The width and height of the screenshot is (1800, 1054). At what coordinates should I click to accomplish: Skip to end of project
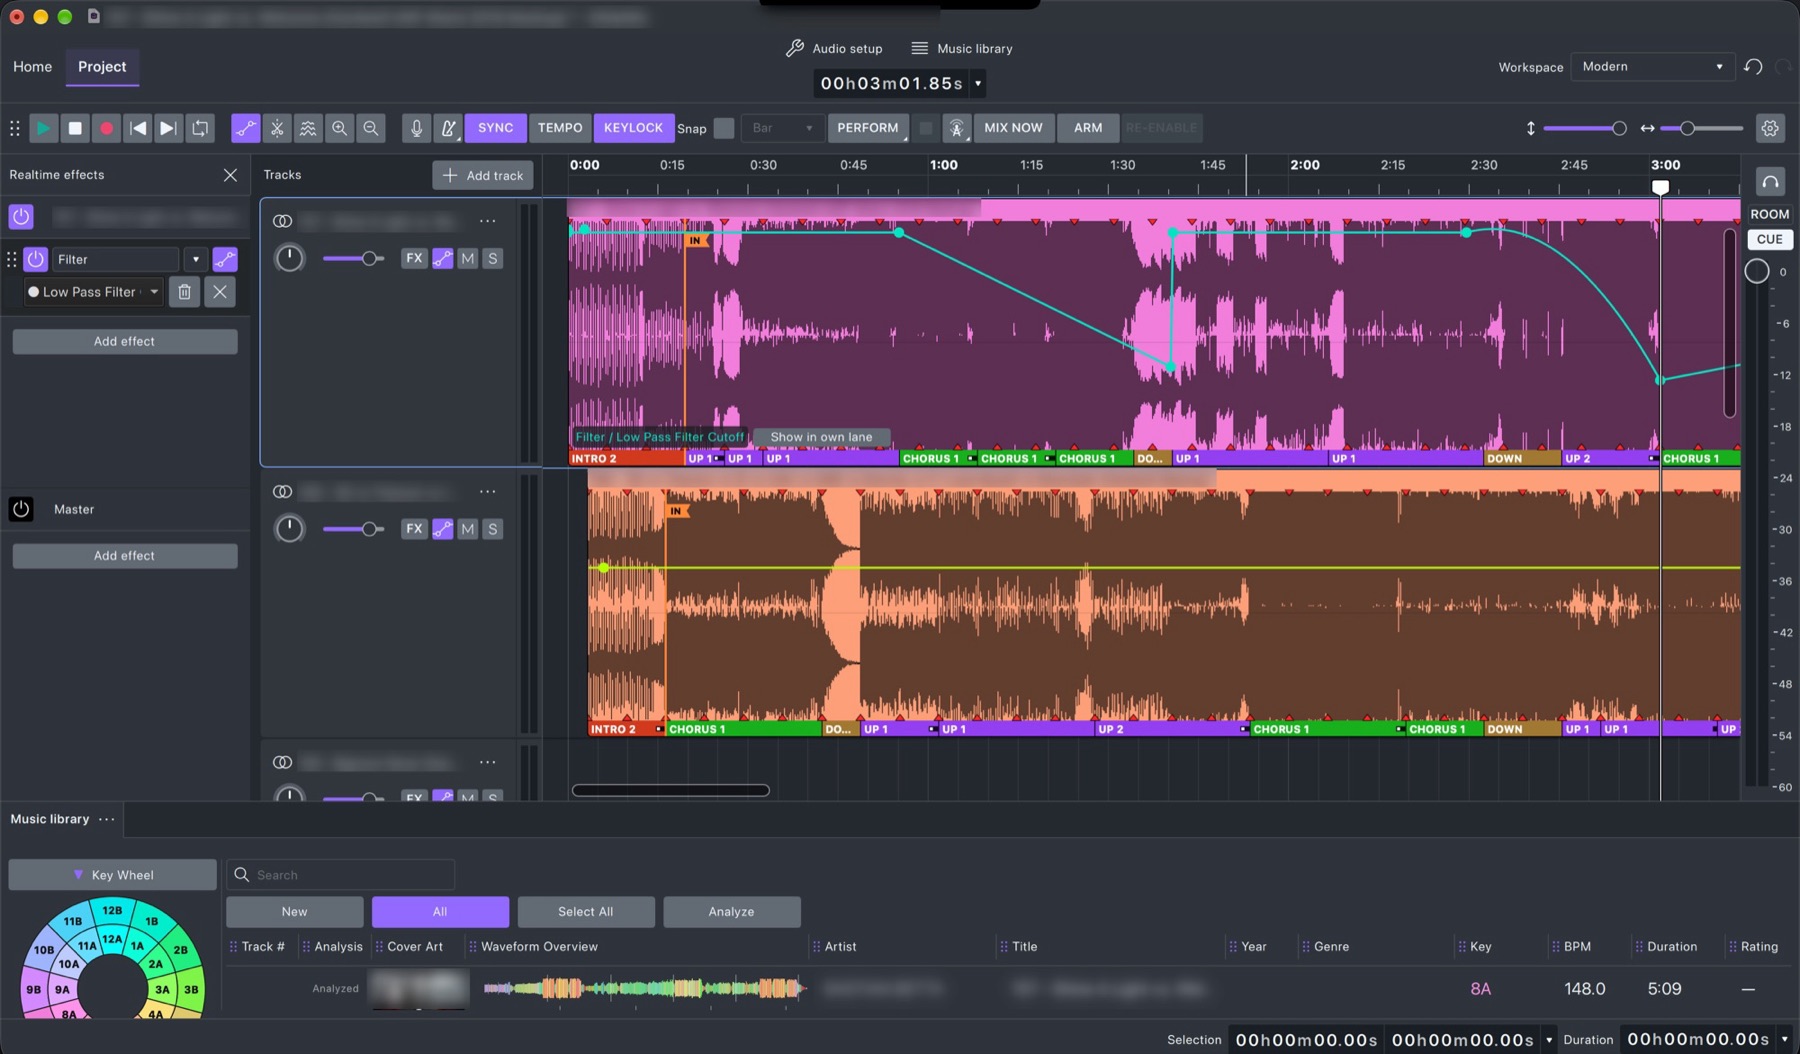coord(169,128)
